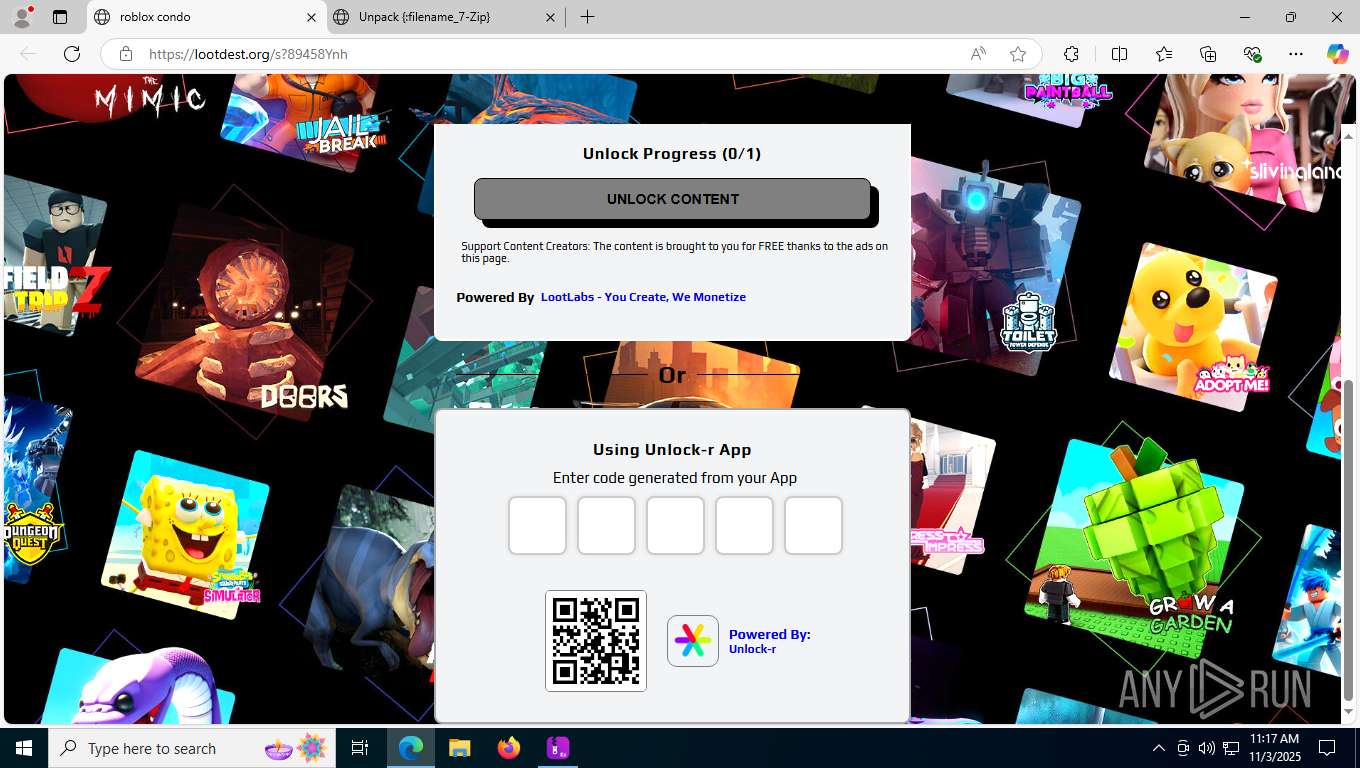Toggle Split screen view

1119,54
